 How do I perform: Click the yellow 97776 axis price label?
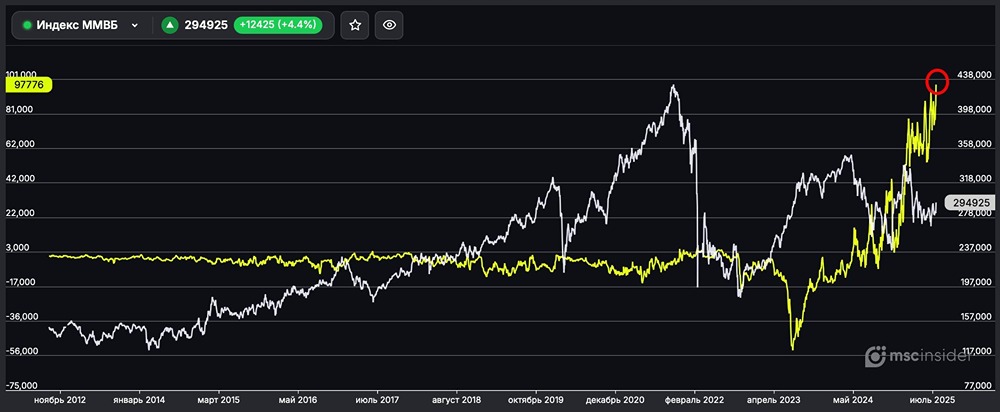click(26, 86)
